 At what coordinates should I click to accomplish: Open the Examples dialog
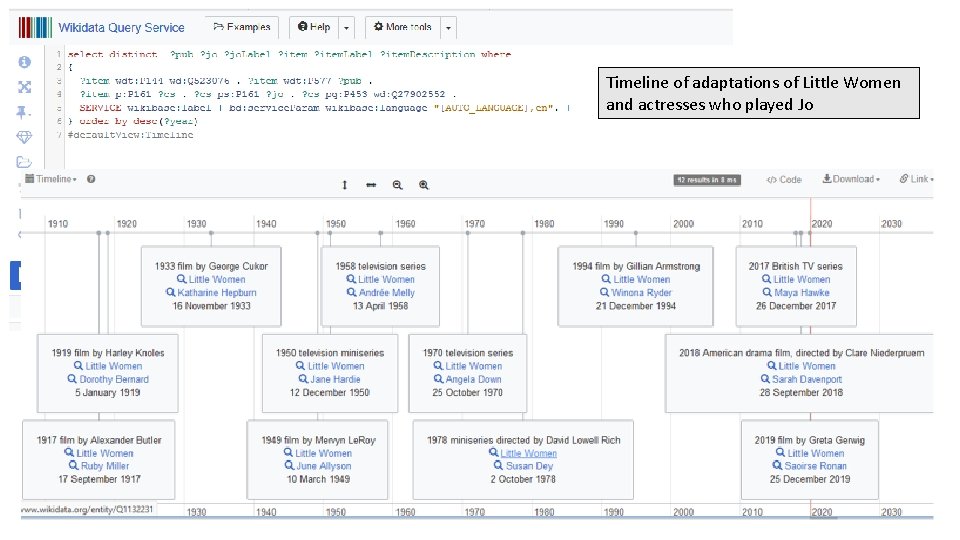(x=242, y=28)
